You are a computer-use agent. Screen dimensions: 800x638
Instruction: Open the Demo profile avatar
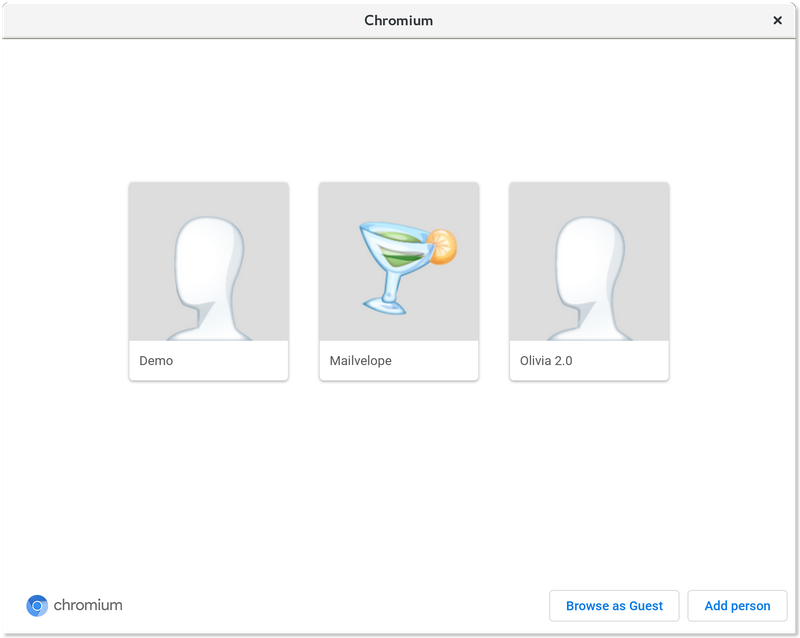[x=209, y=261]
